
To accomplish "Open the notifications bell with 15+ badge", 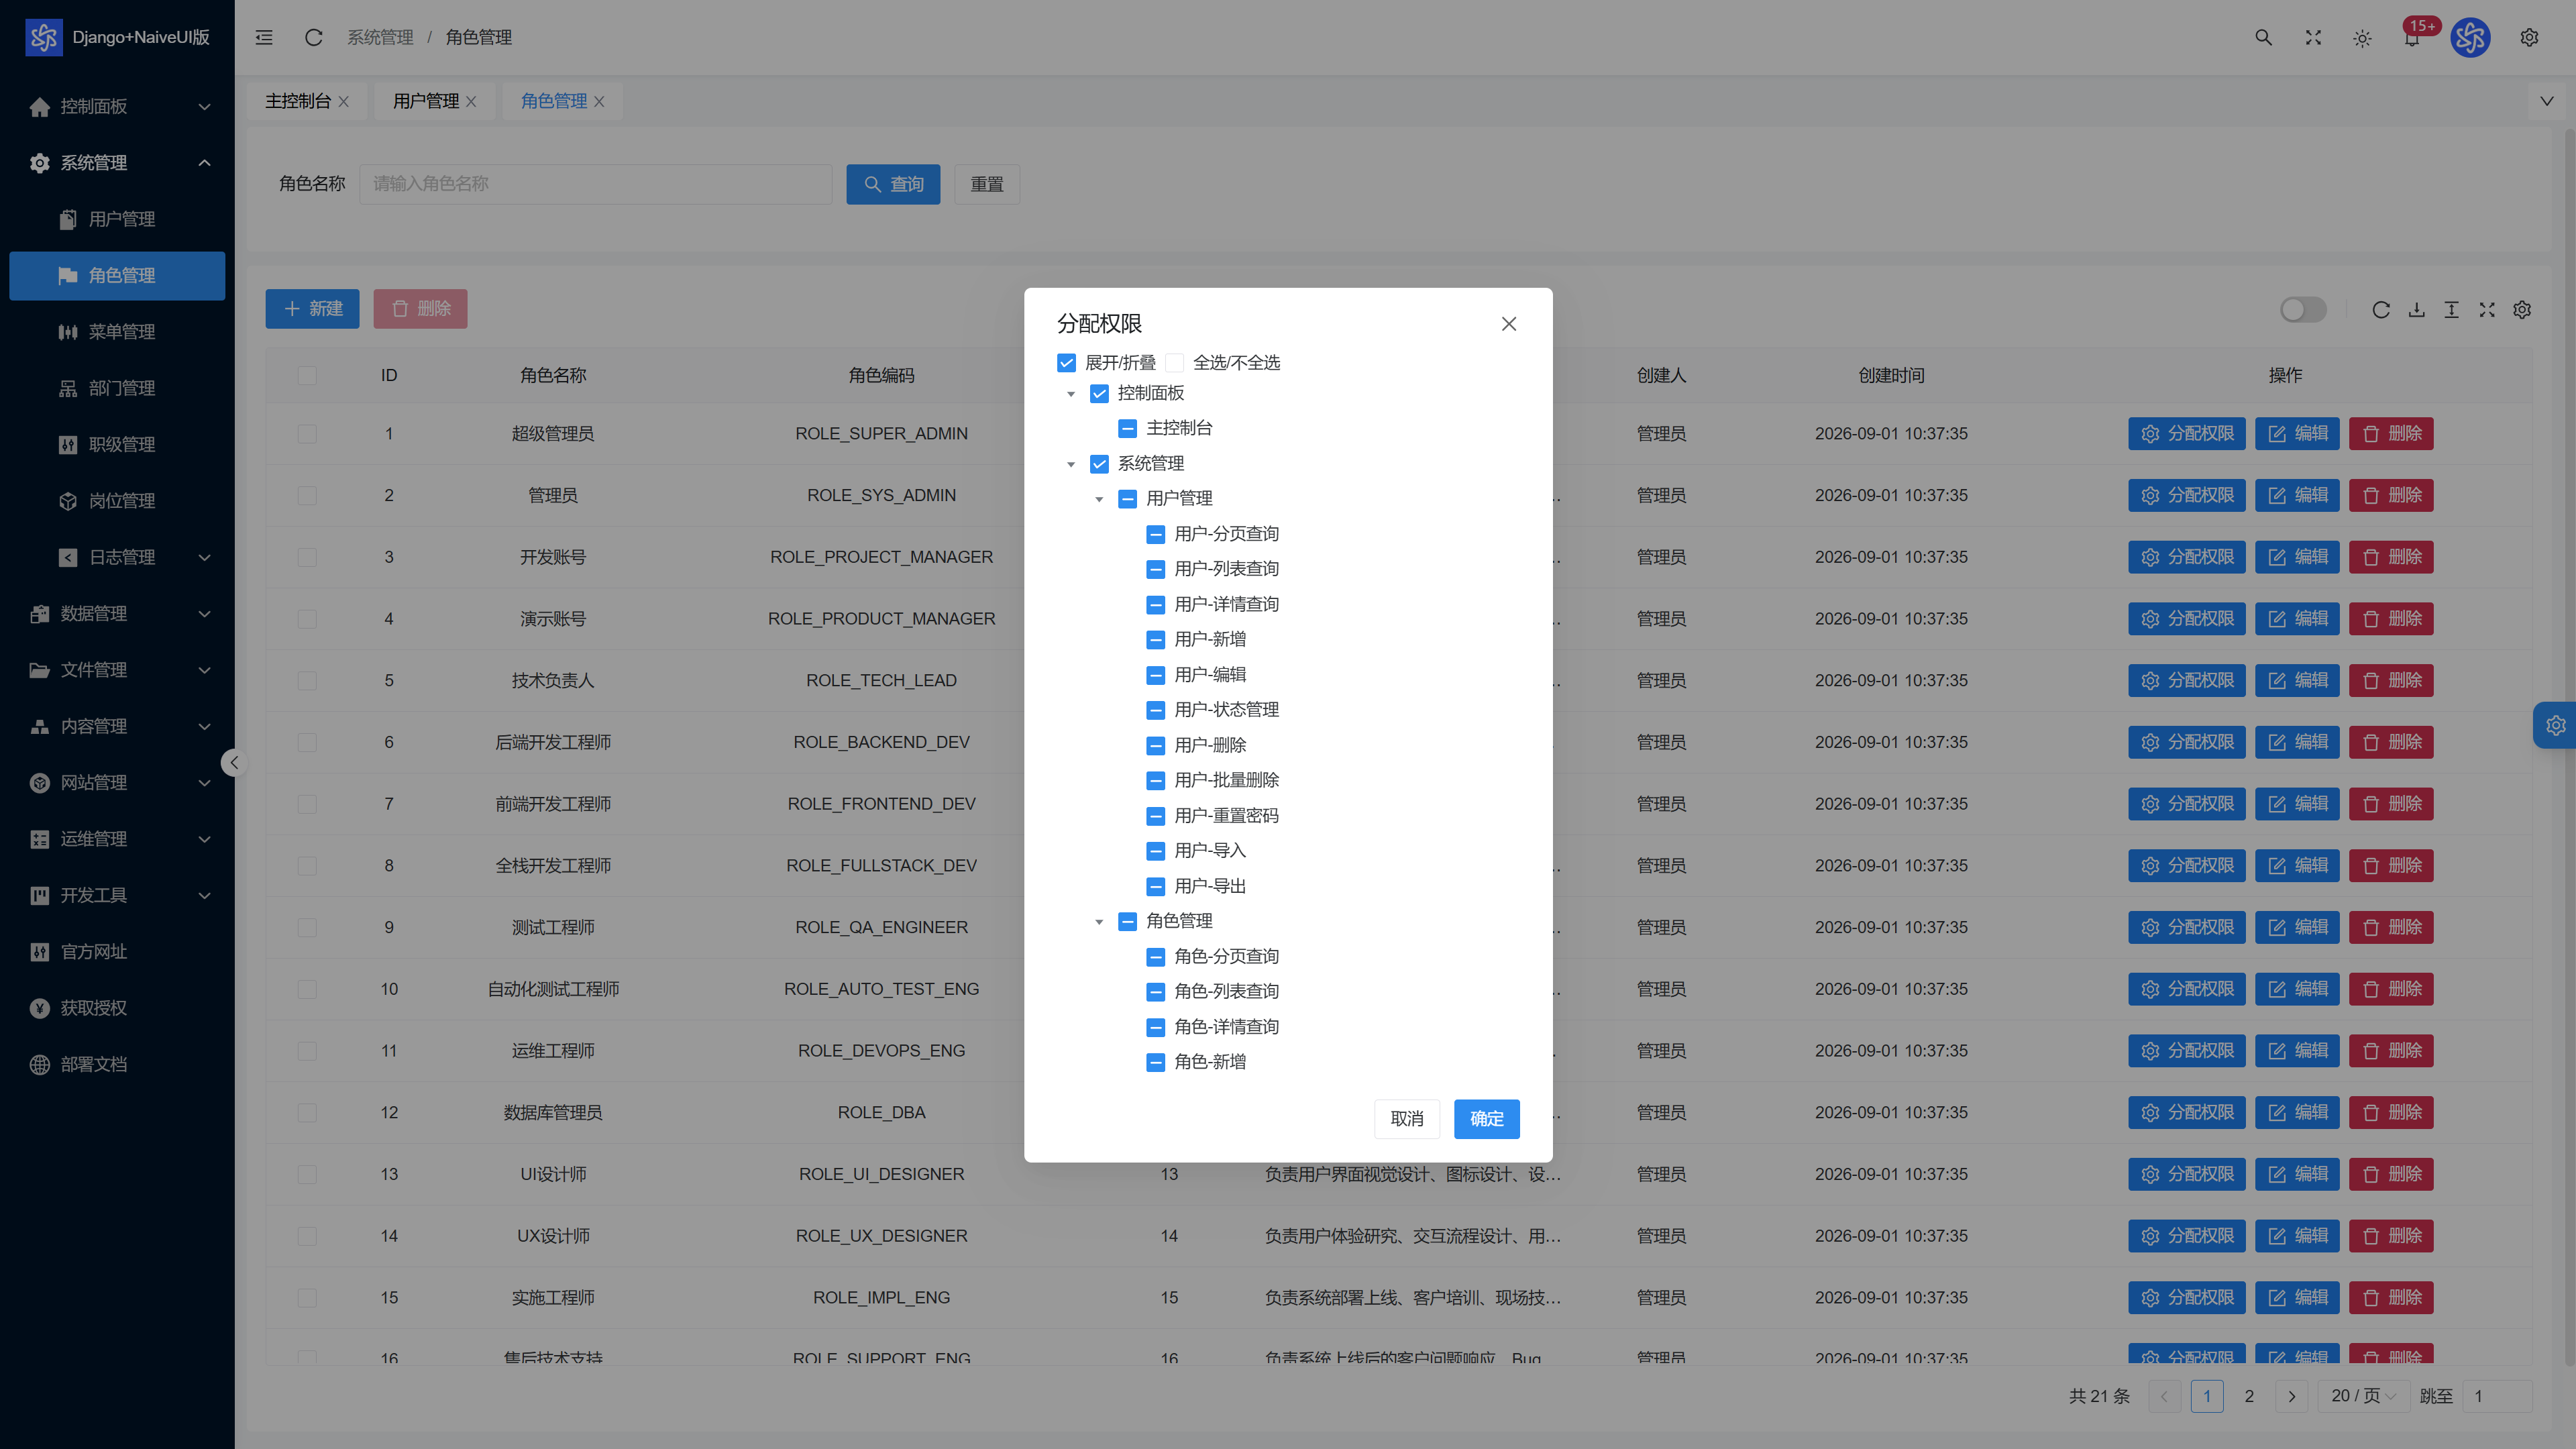I will [x=2413, y=37].
